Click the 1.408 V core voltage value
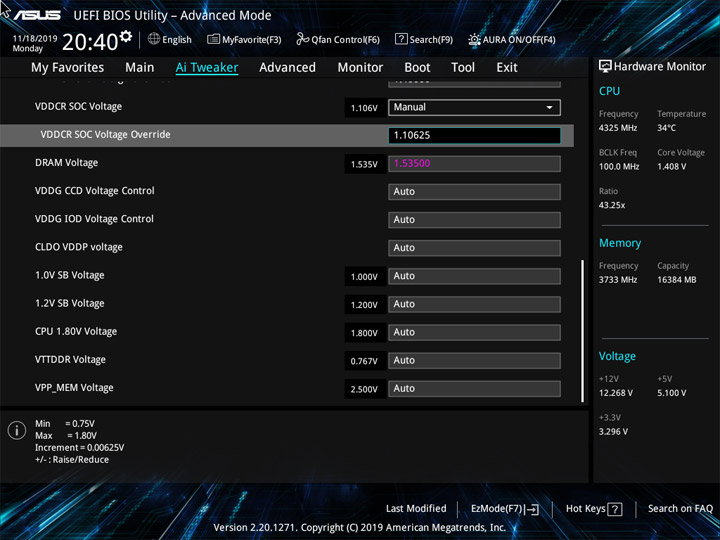Viewport: 720px width, 540px height. (x=672, y=166)
